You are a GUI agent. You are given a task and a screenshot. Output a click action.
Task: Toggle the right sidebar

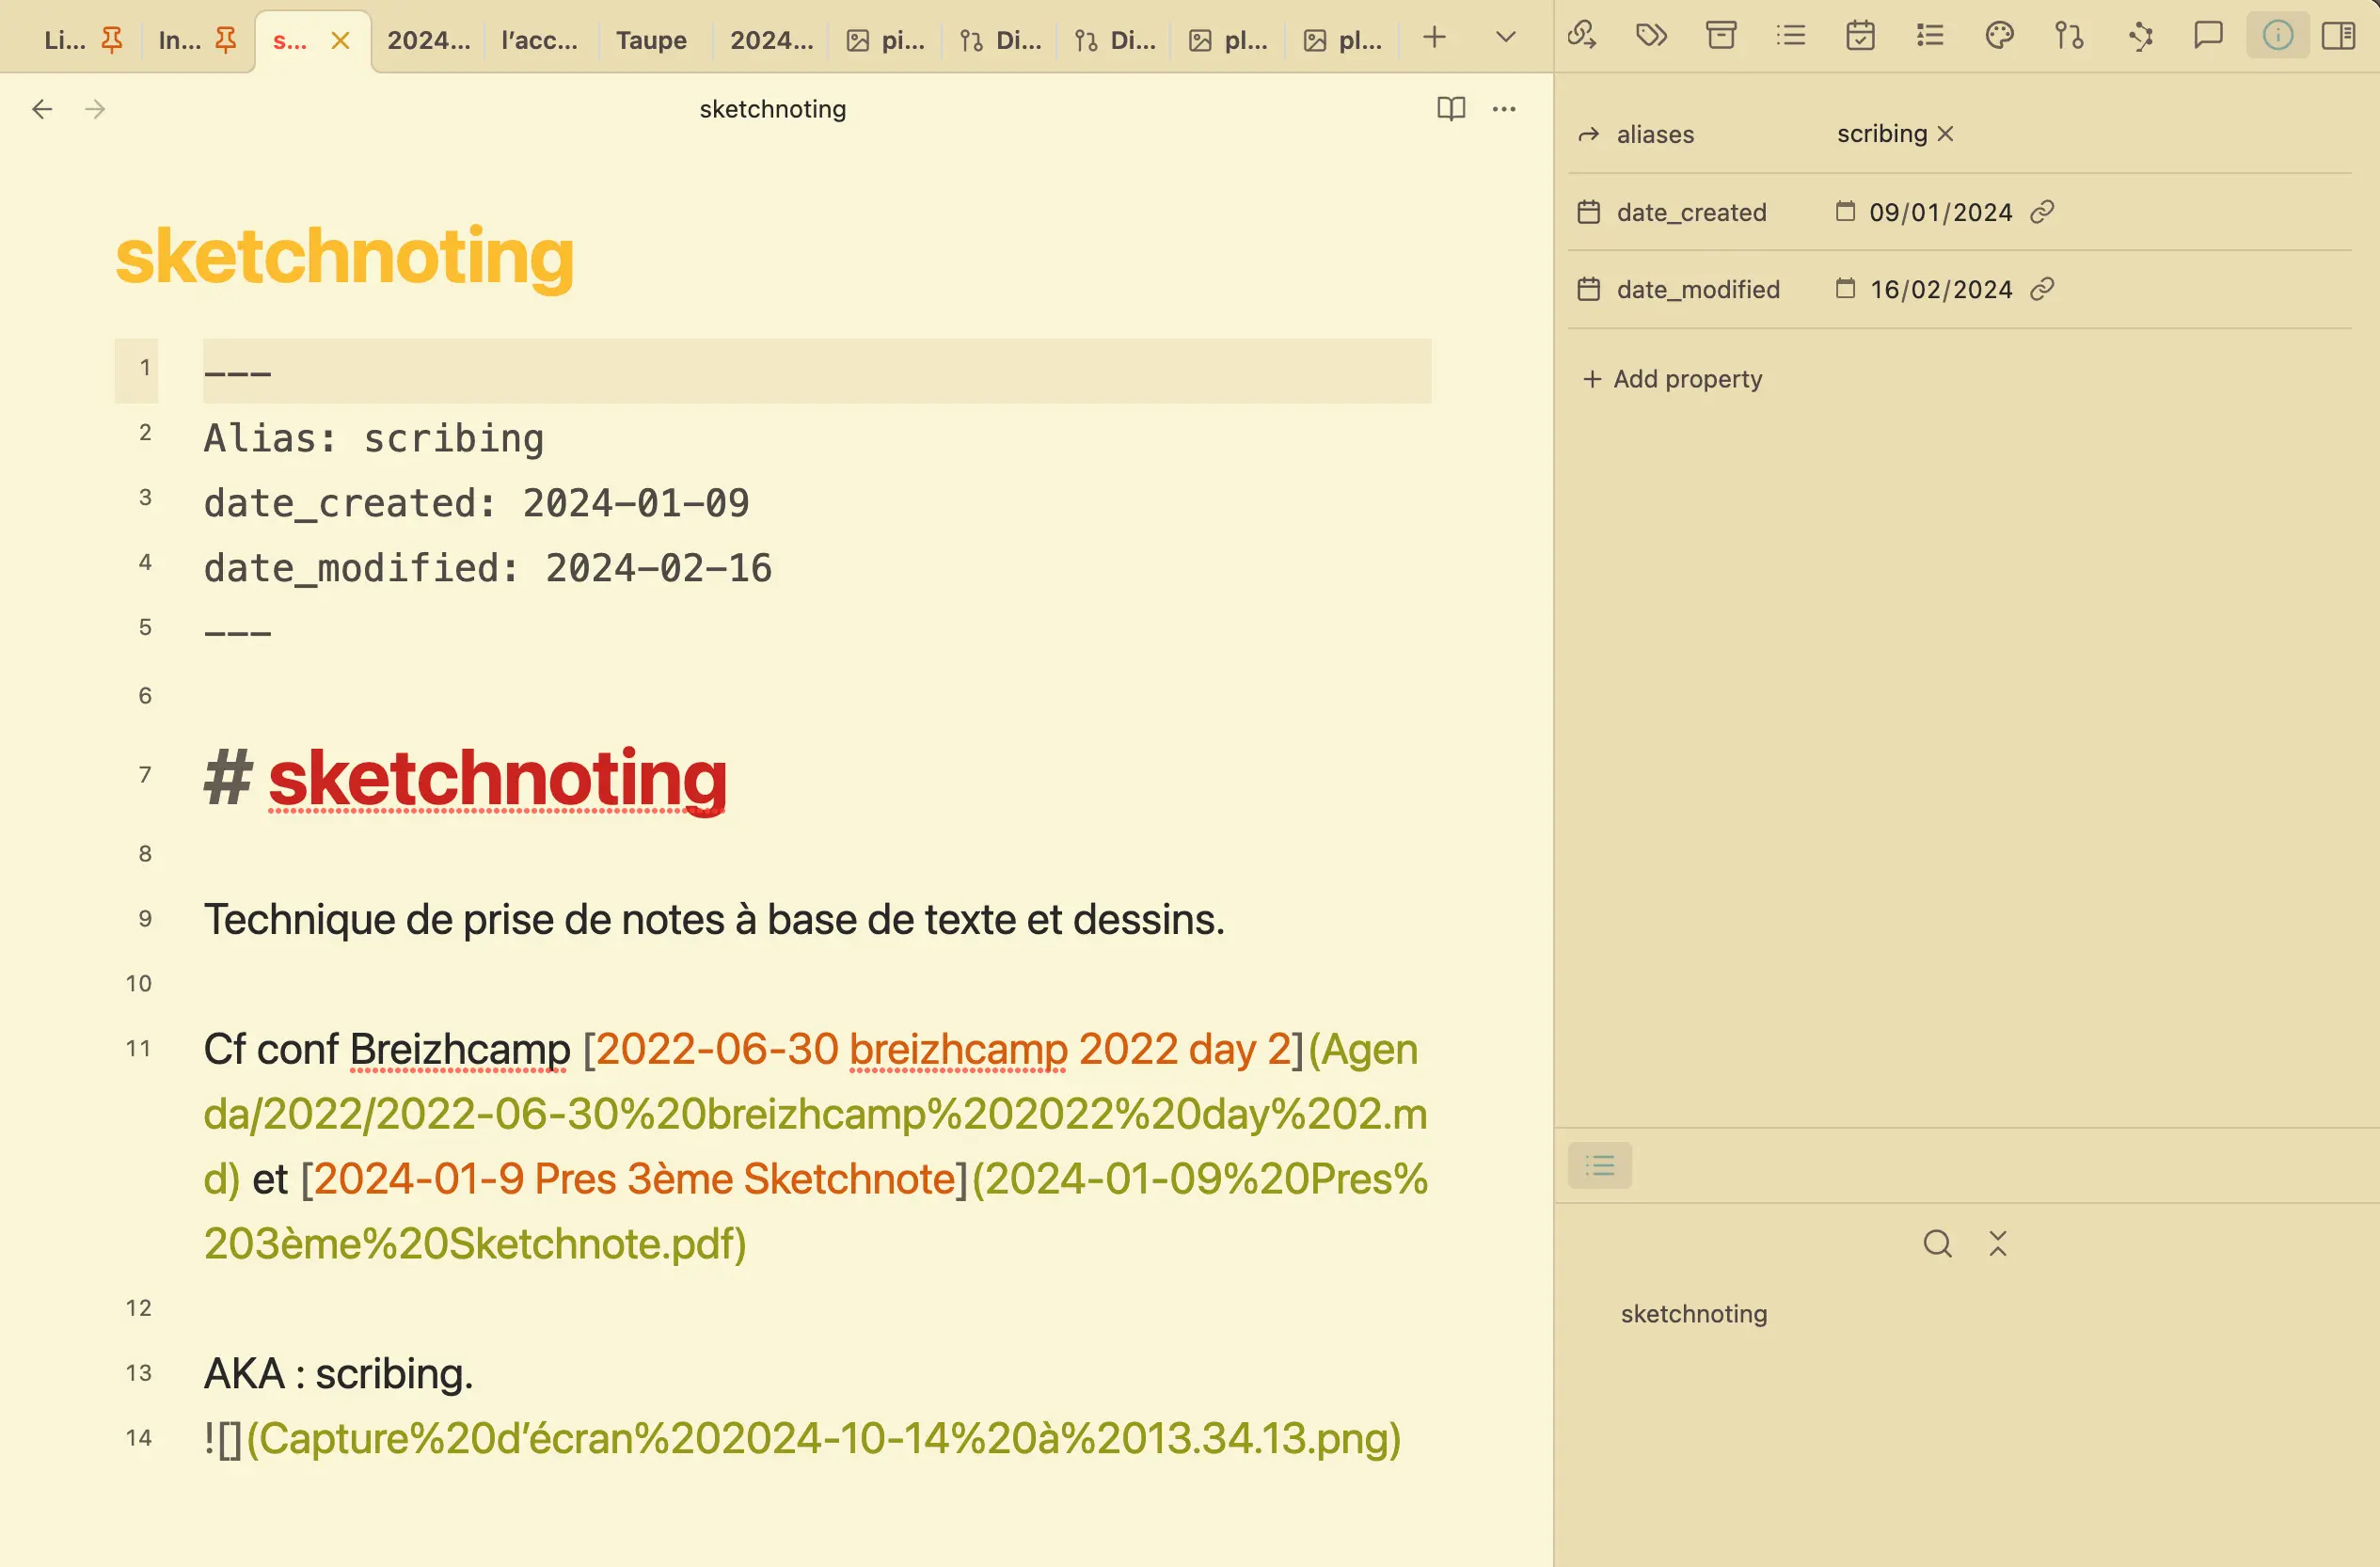pyautogui.click(x=2338, y=36)
